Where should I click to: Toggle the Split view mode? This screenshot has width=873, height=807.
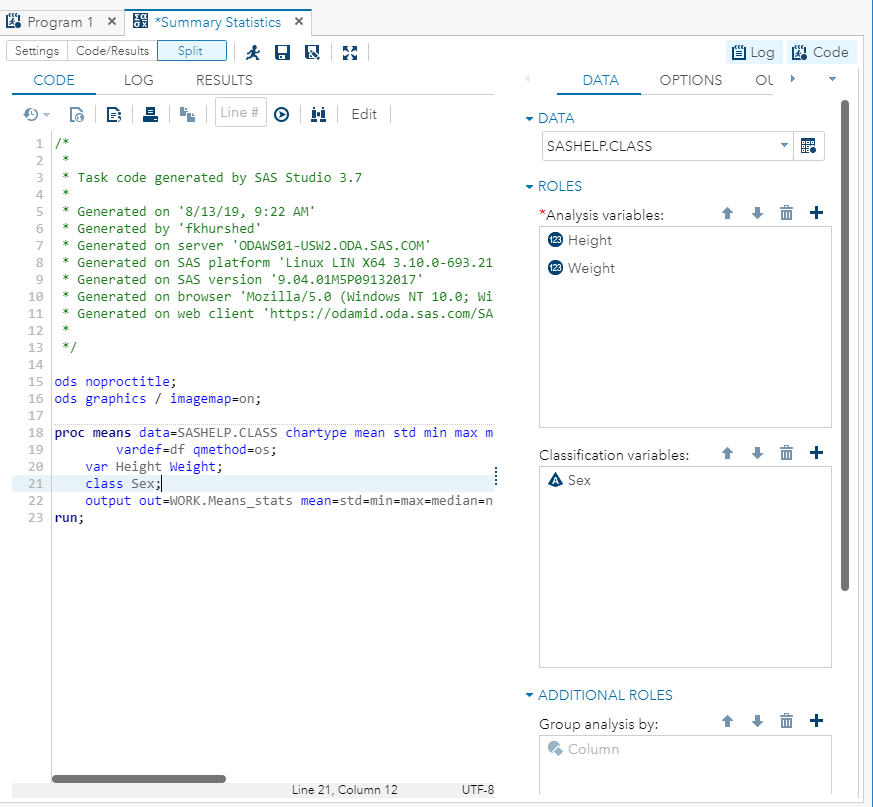tap(191, 51)
